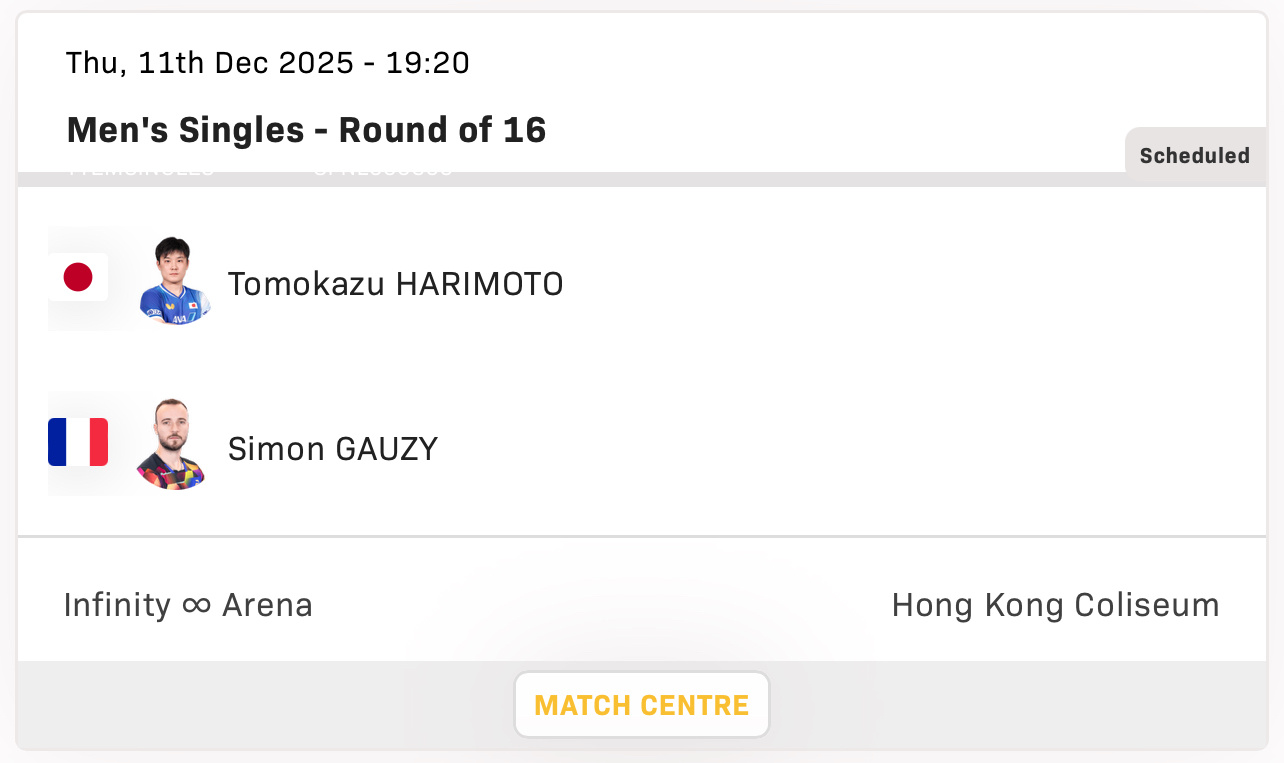Open the Match Centre

[x=641, y=705]
